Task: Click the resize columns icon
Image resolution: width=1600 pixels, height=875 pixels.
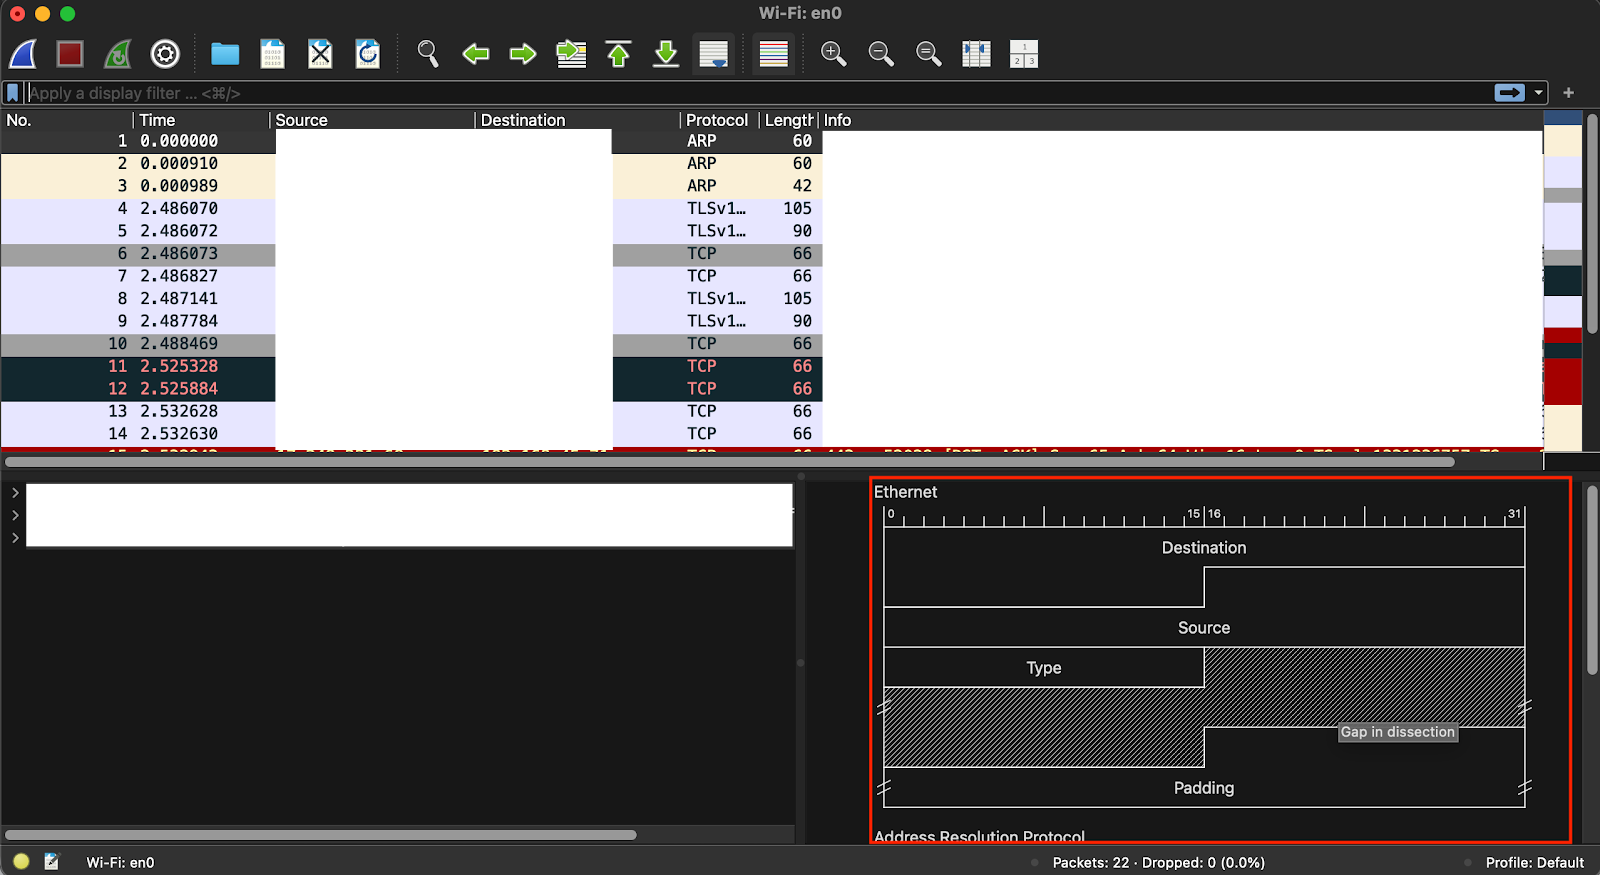Action: (x=976, y=54)
